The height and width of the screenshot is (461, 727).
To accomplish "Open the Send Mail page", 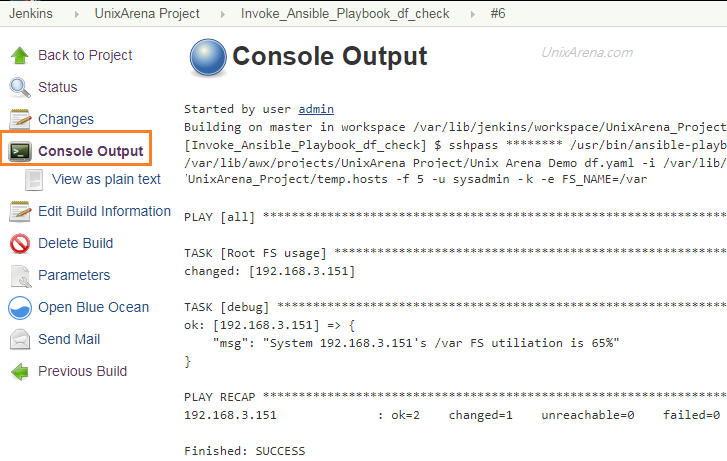I will (69, 339).
